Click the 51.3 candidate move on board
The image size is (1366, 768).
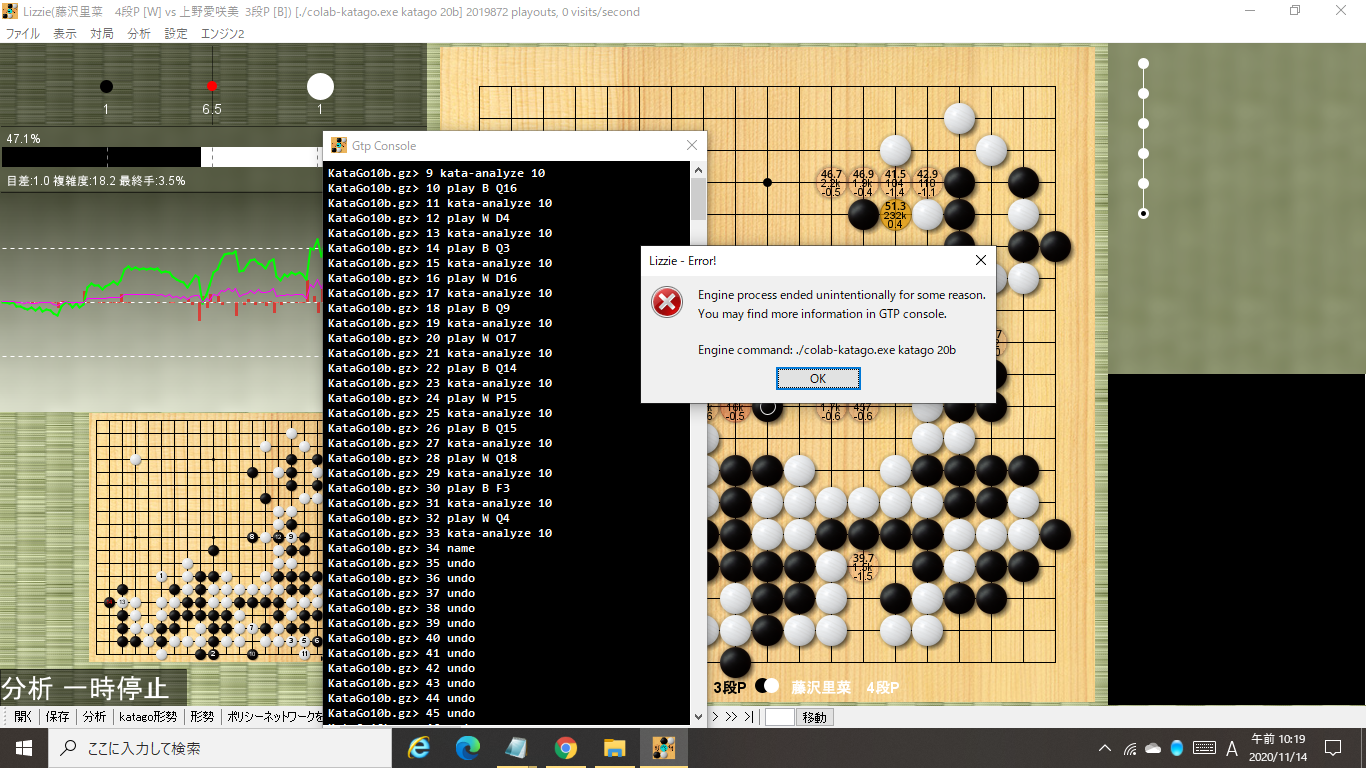894,215
